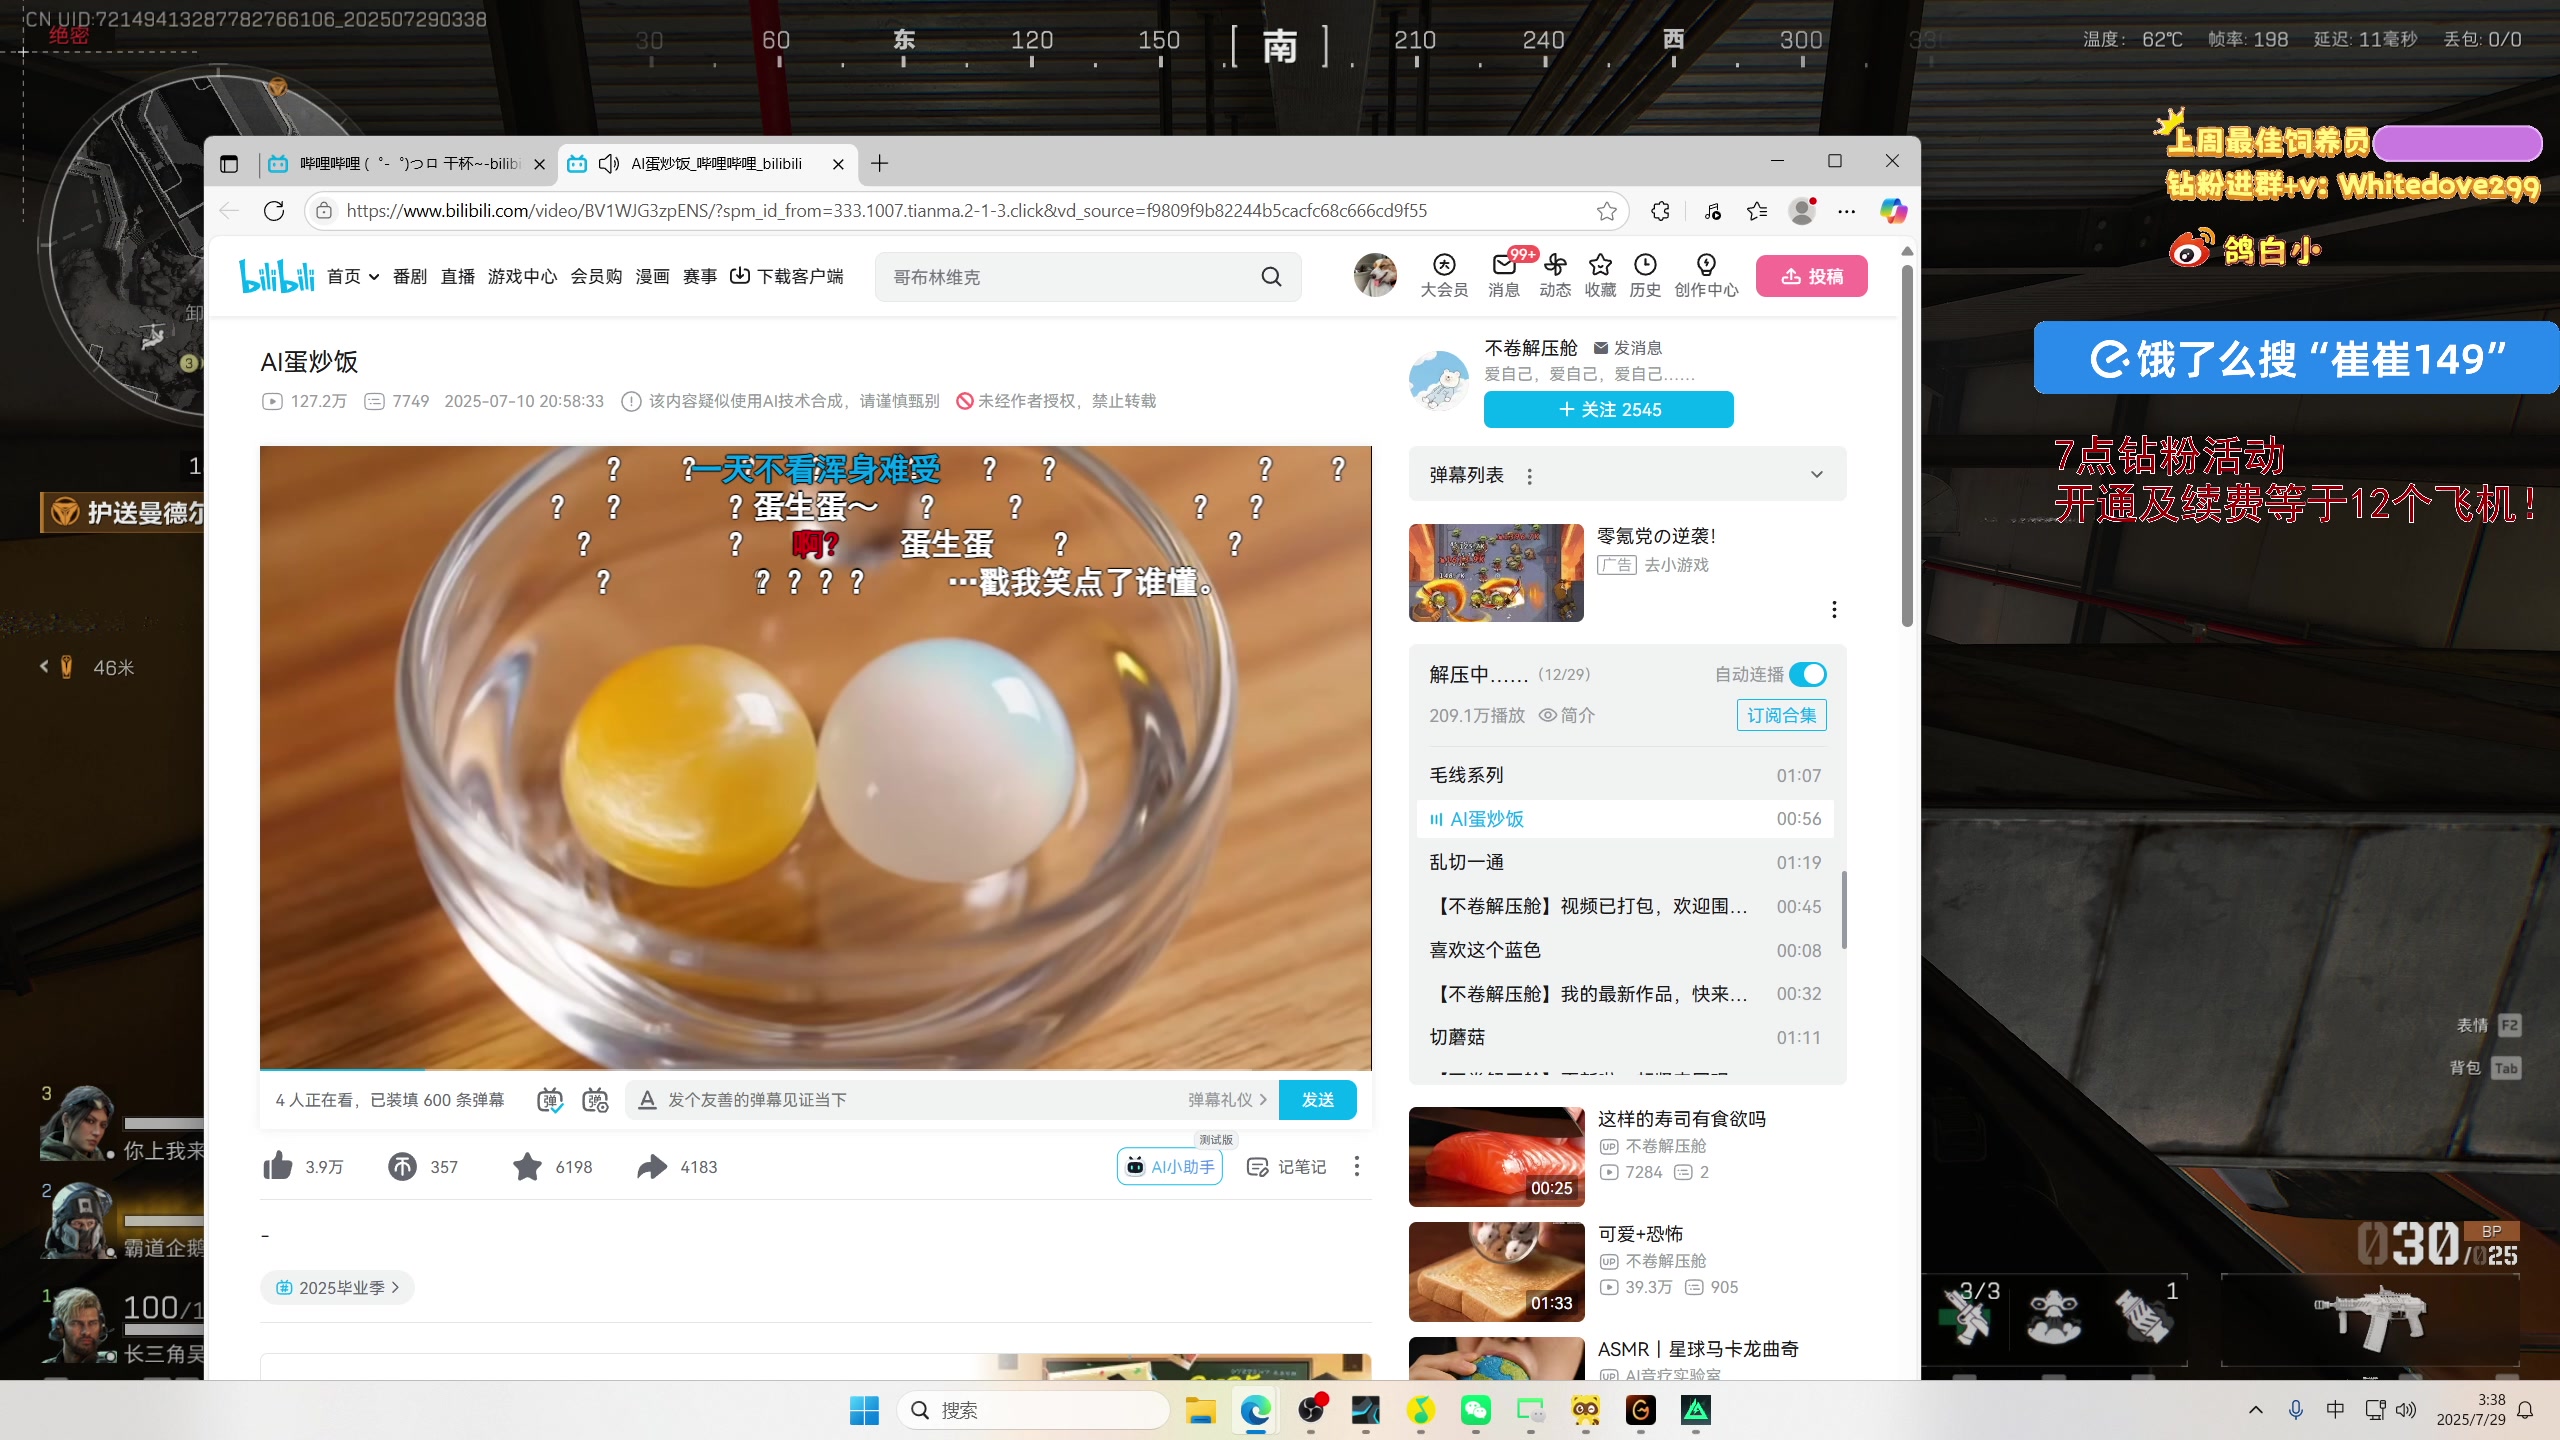The height and width of the screenshot is (1440, 2560).
Task: Open the 消息 messages icon
Action: click(1504, 276)
